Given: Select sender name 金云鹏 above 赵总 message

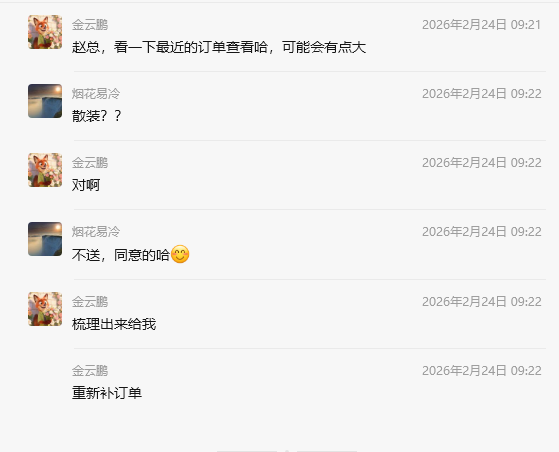Looking at the screenshot, I should tap(90, 25).
